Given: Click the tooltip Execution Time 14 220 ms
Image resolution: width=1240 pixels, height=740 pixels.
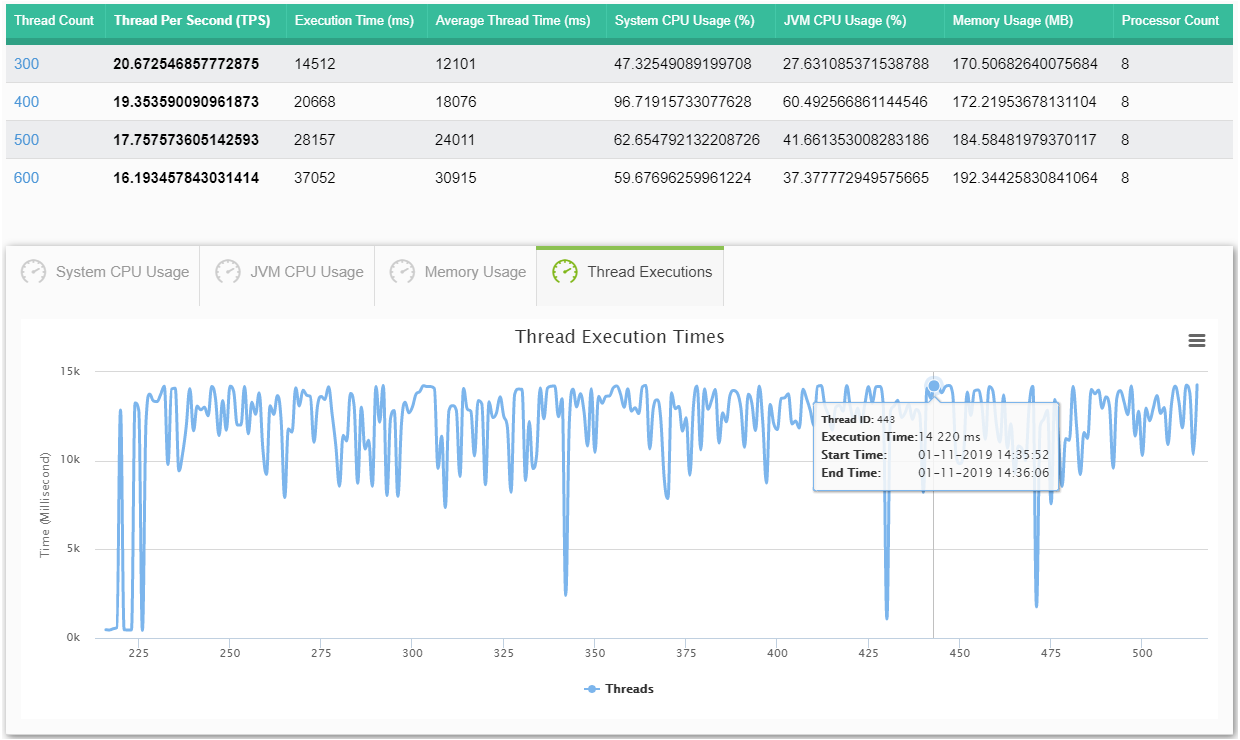Looking at the screenshot, I should (x=900, y=437).
